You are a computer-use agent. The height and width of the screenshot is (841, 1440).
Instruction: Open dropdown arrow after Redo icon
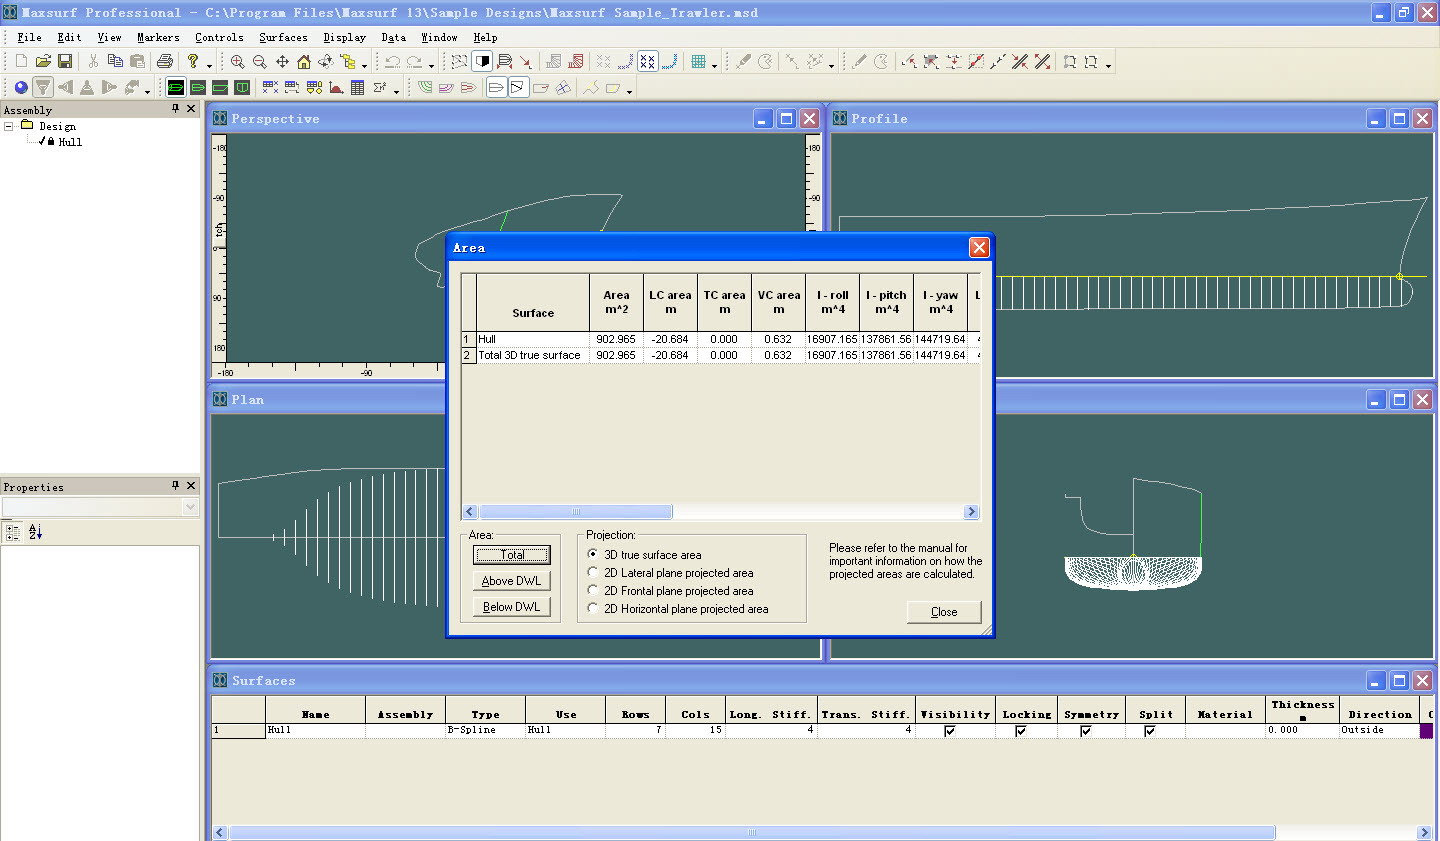431,65
